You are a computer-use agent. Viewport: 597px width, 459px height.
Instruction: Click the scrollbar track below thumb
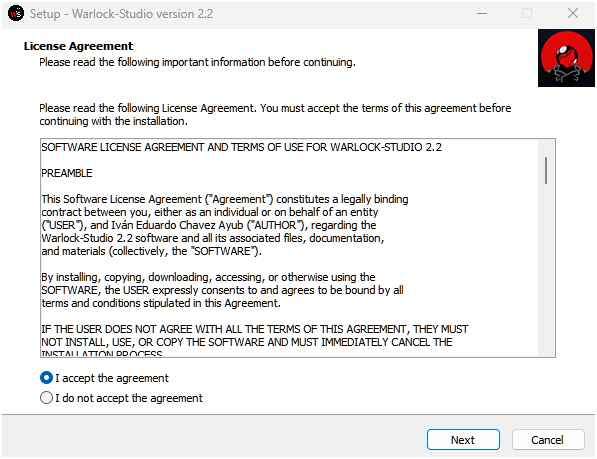[546, 270]
